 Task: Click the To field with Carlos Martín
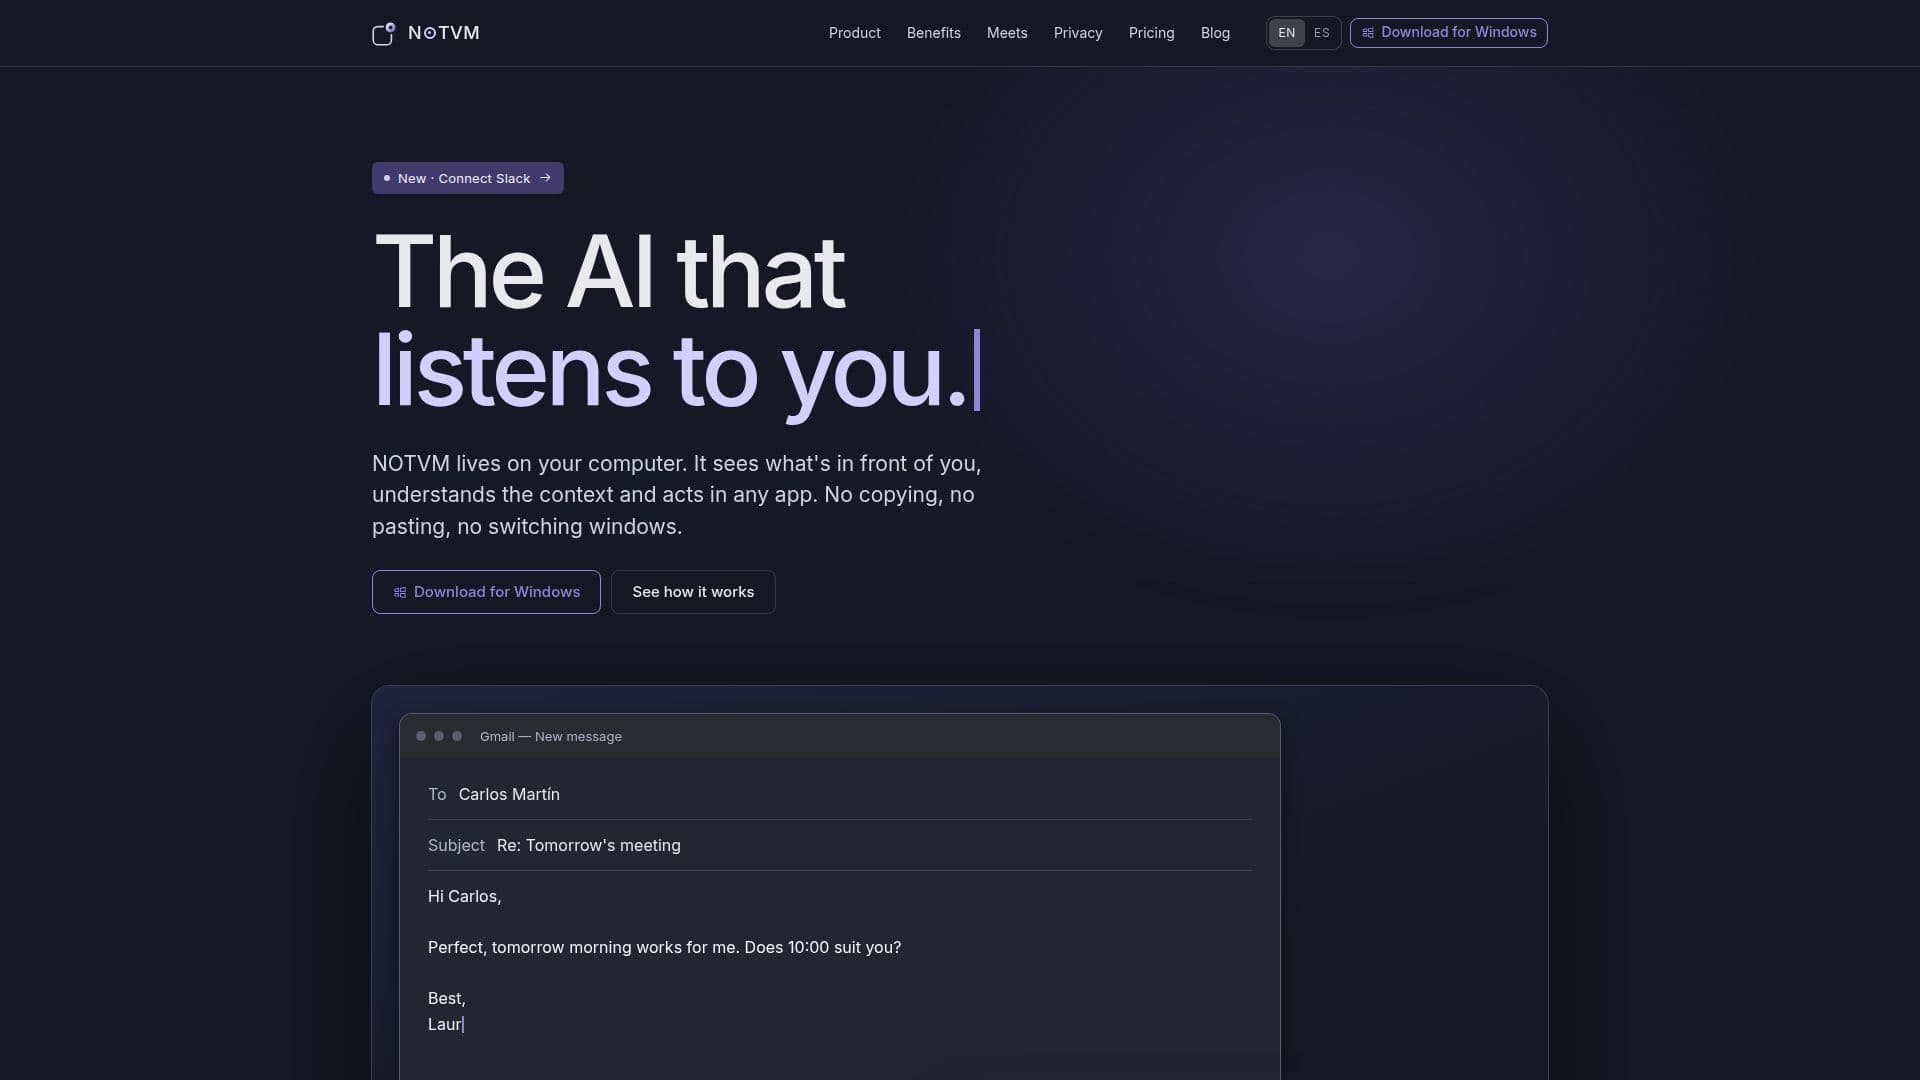(840, 794)
